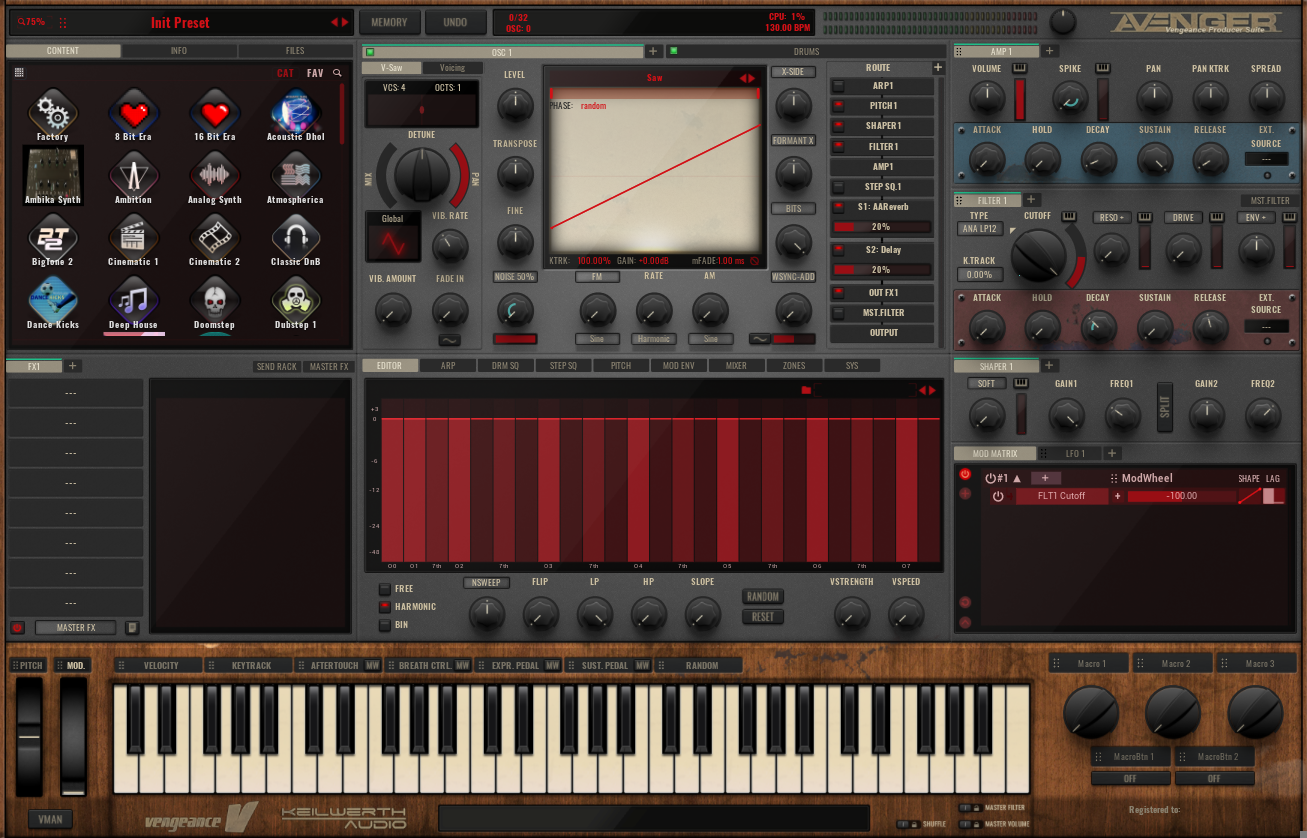Select the HARMONIC mode radio button
This screenshot has width=1307, height=838.
(384, 607)
